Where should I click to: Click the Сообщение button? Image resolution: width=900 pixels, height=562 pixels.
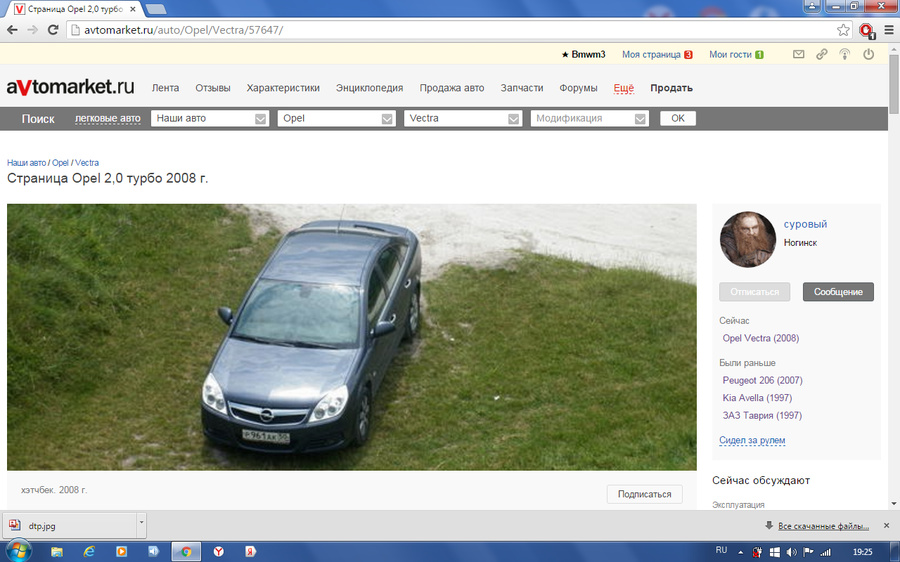[x=838, y=292]
